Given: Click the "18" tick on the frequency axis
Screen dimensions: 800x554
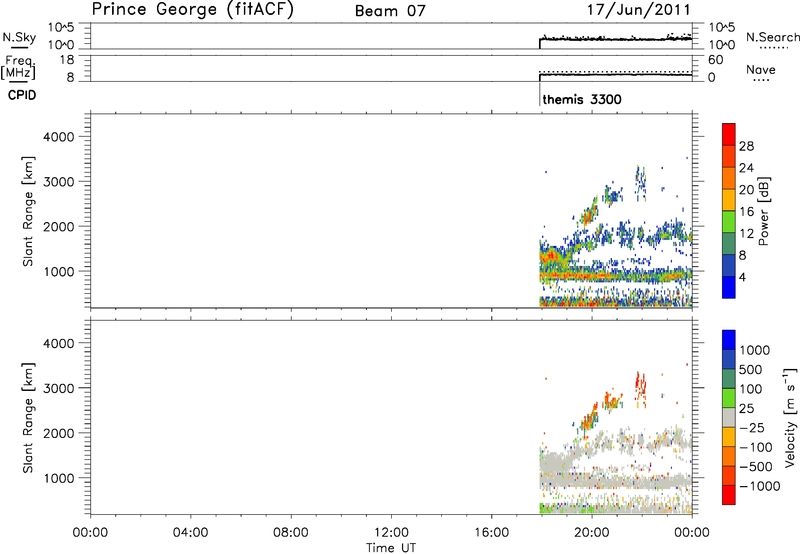Looking at the screenshot, I should coord(67,60).
